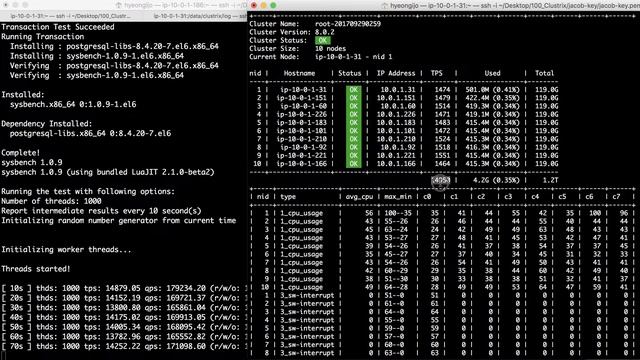640x360 pixels.
Task: Click max_min value 100--35
Action: click(x=398, y=213)
